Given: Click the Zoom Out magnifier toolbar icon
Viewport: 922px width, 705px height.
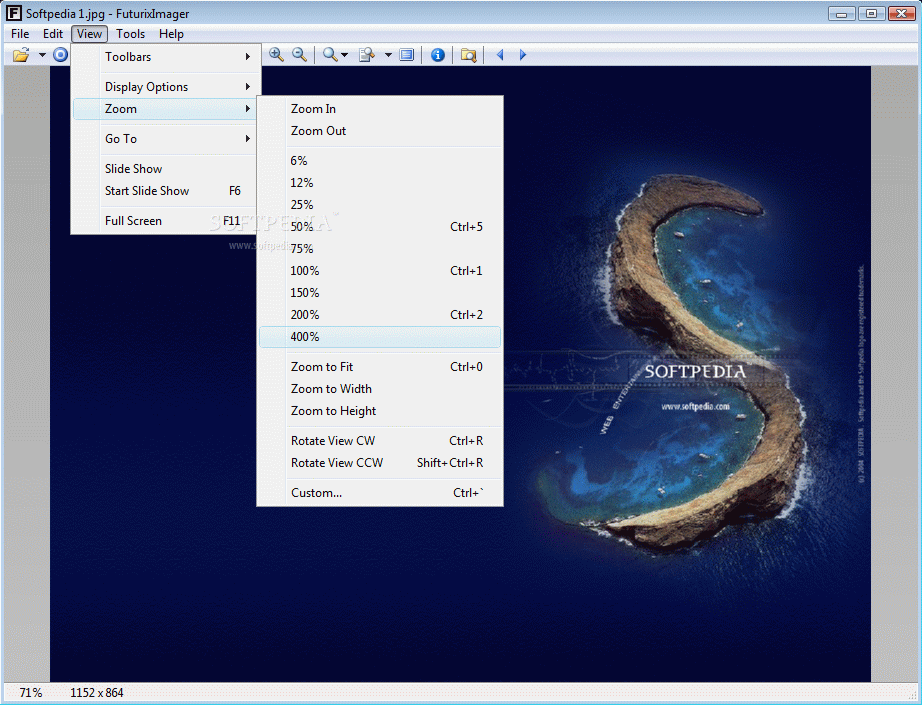Looking at the screenshot, I should click(x=299, y=55).
